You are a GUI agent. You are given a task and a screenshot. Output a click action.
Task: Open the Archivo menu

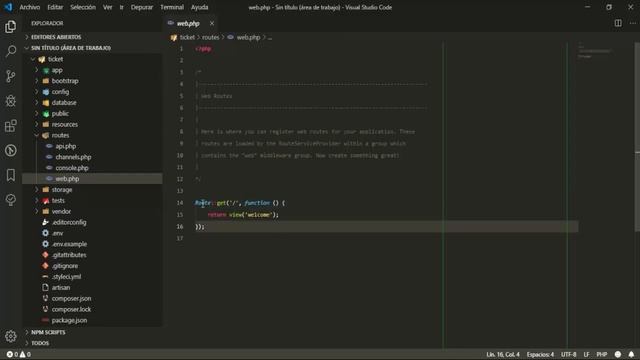pos(30,7)
